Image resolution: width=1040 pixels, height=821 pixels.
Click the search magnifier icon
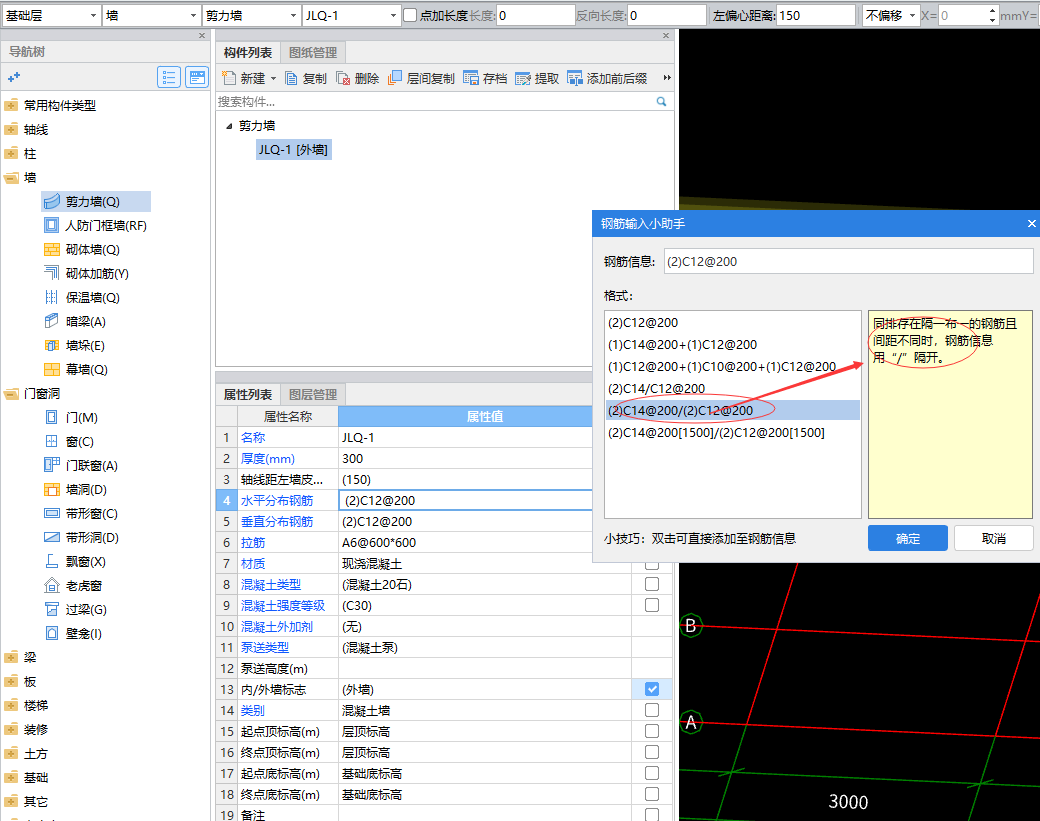661,101
